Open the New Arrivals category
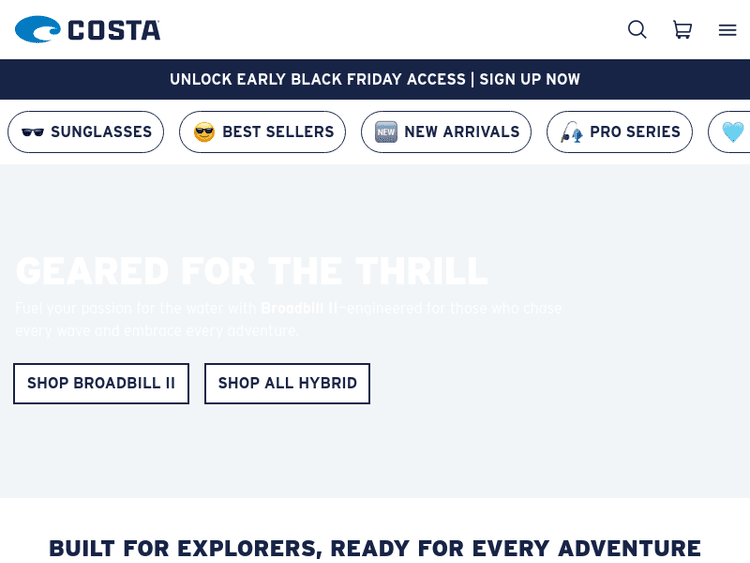Screen dimensions: 750x563 461,132
